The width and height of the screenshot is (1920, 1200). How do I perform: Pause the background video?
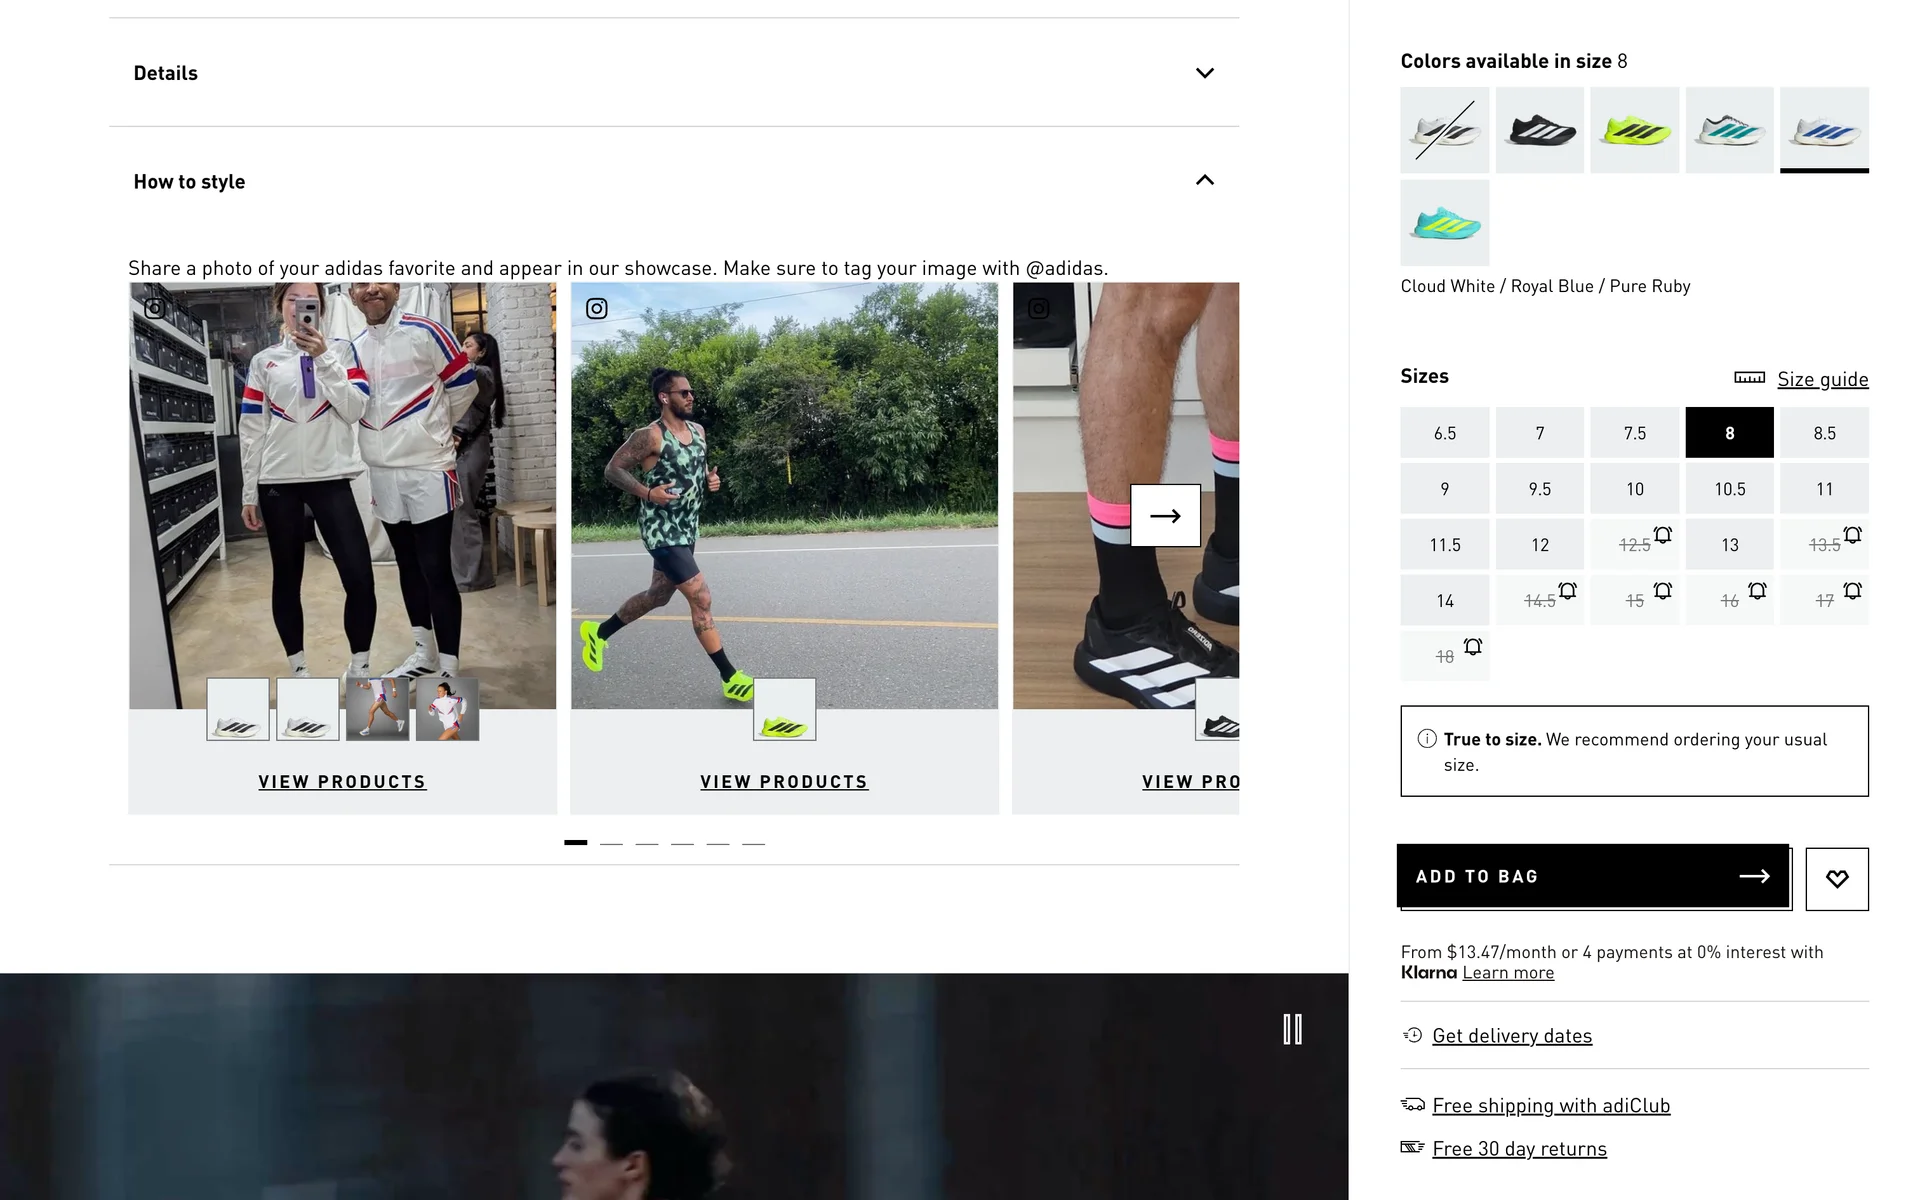[1292, 1029]
